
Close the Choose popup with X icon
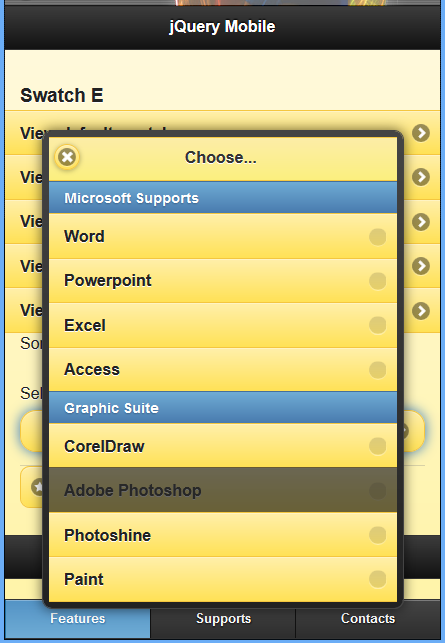click(67, 157)
